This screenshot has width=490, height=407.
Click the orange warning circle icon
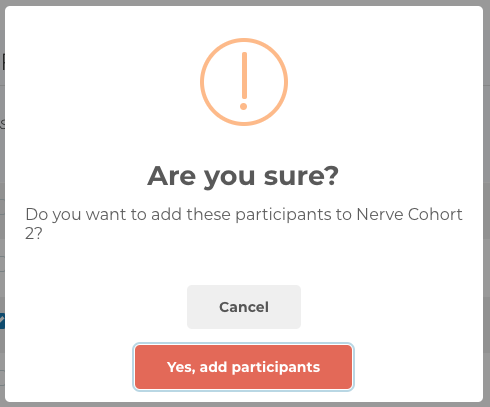coord(244,82)
